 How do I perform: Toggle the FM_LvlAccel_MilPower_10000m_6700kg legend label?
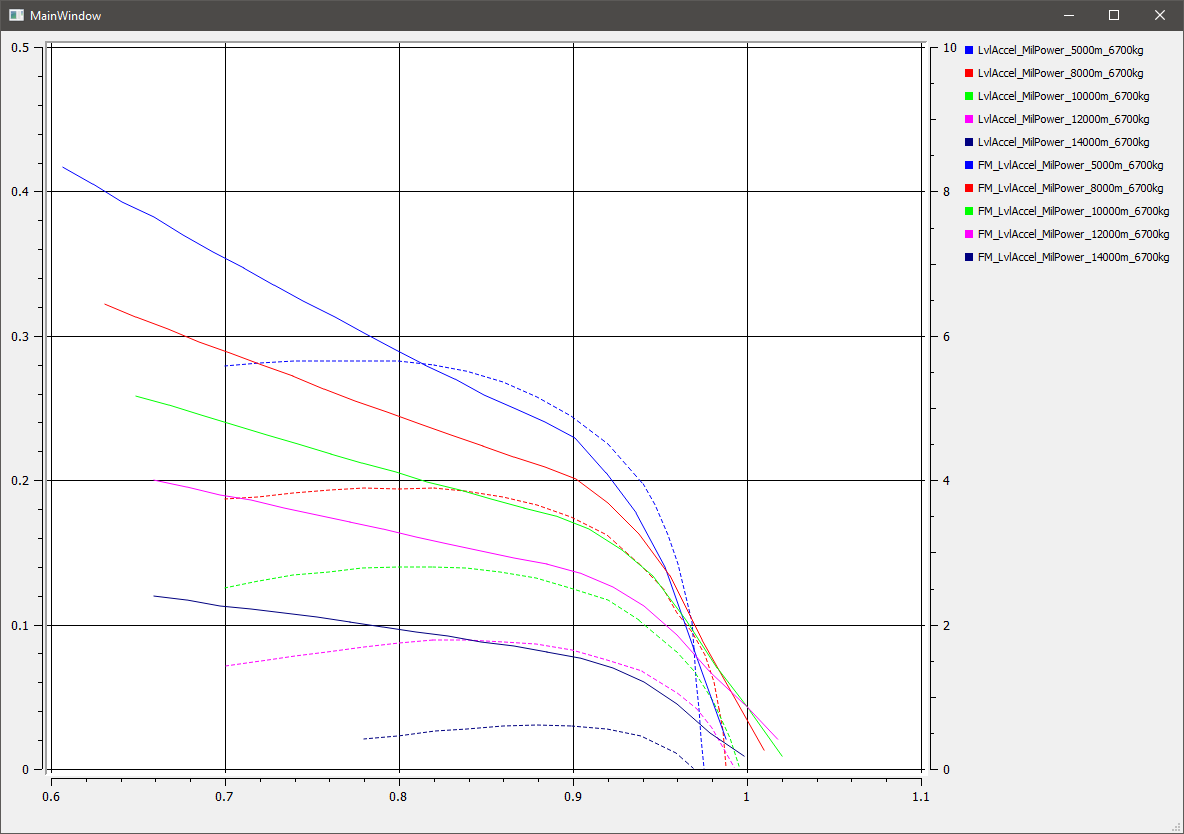tap(1073, 211)
